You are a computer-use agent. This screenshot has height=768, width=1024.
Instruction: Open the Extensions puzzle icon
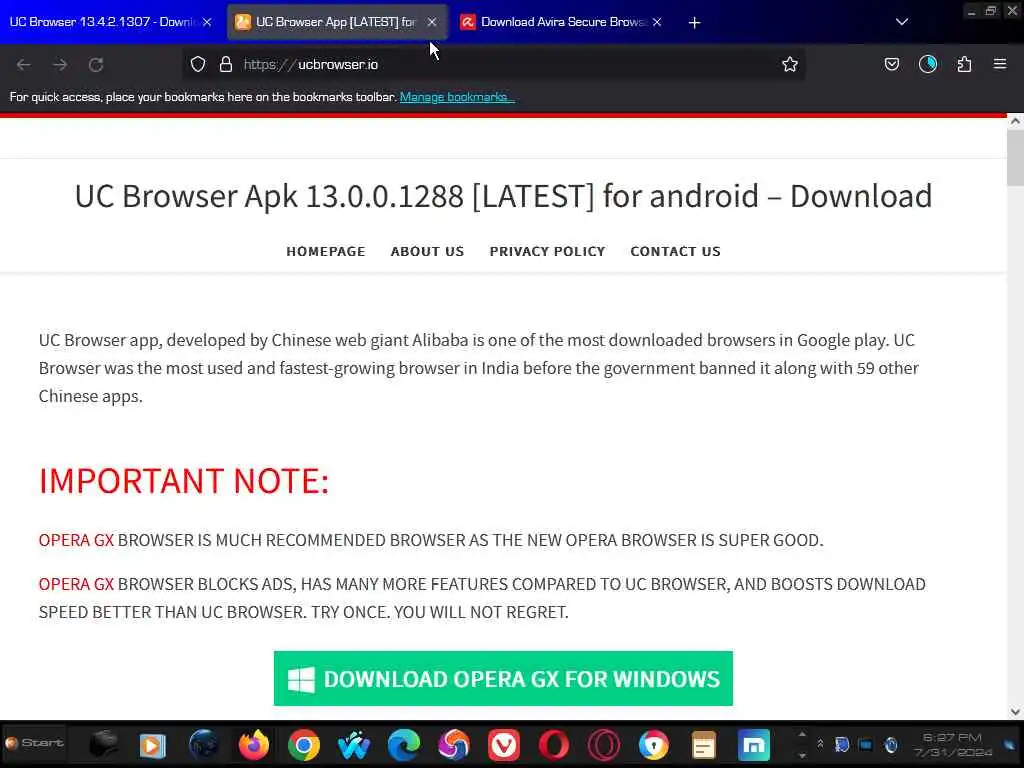point(964,64)
